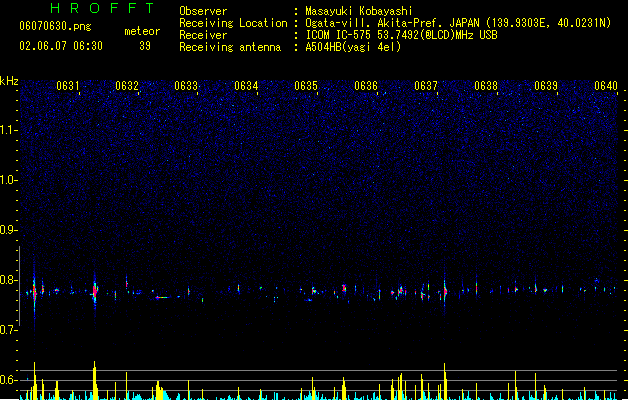629x400 pixels.
Task: Click the Receiving antenna label
Action: point(230,47)
